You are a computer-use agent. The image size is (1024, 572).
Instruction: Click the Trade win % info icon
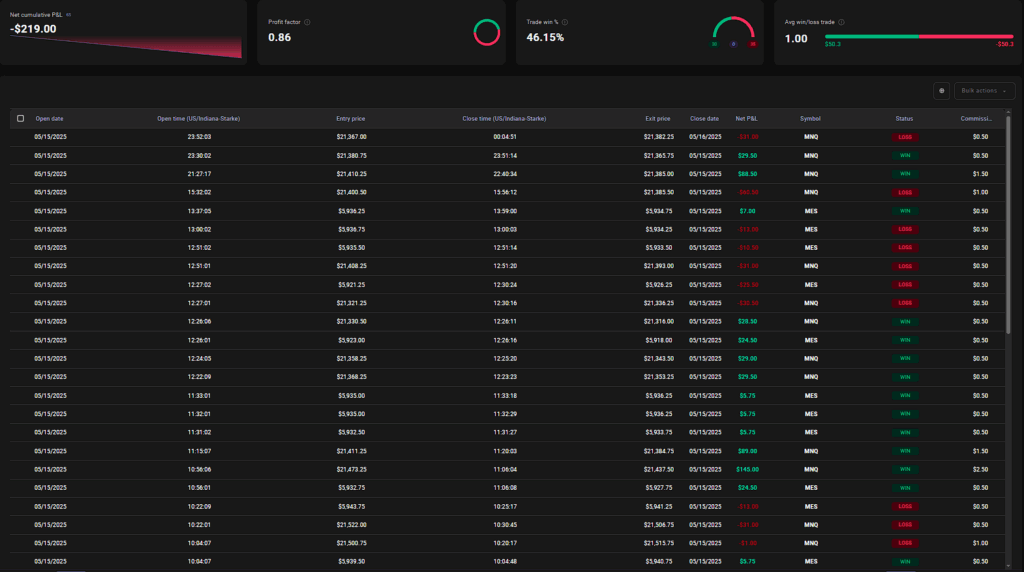pyautogui.click(x=565, y=22)
